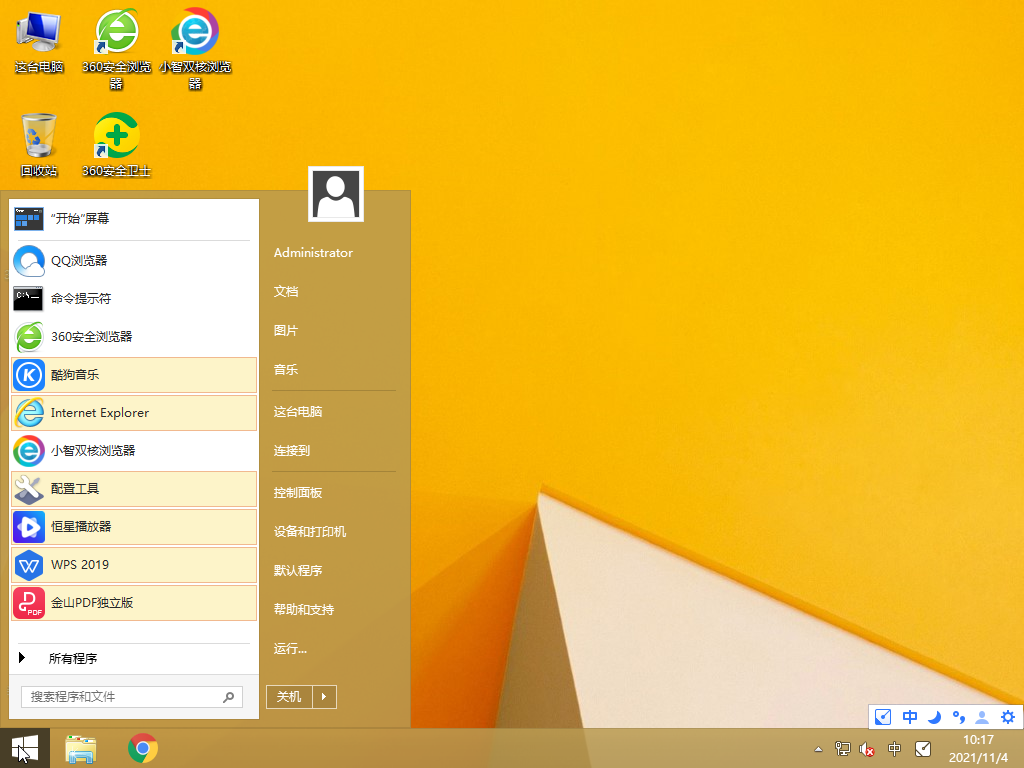Open 恒星播放器 video player
The image size is (1024, 768).
click(x=81, y=527)
